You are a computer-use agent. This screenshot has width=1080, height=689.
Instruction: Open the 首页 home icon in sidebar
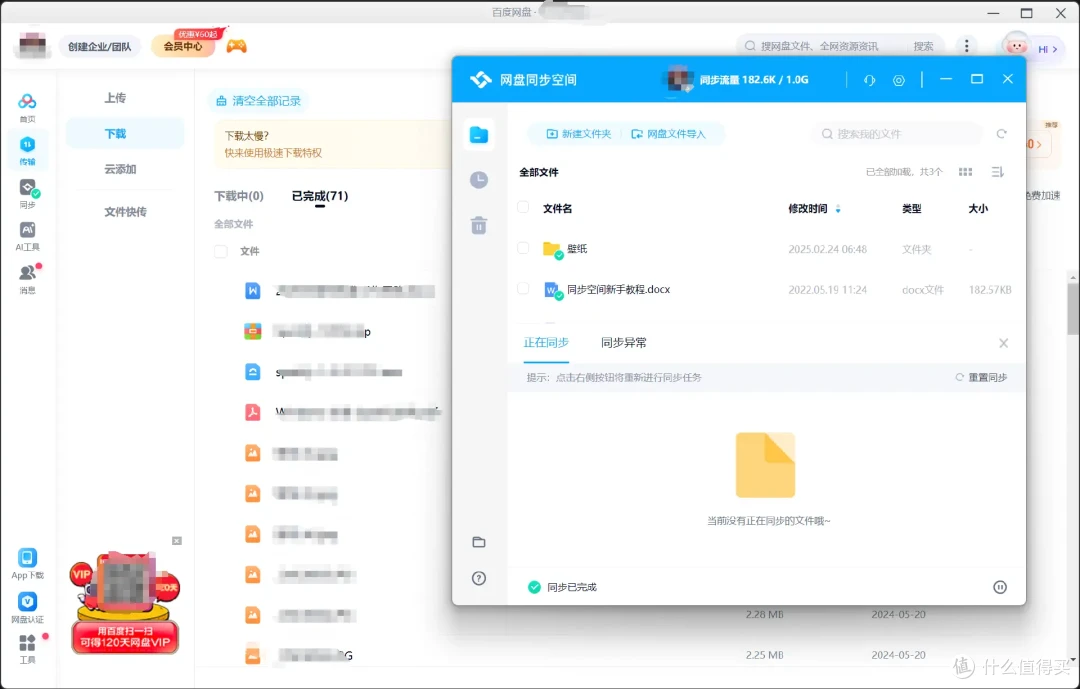pyautogui.click(x=27, y=102)
